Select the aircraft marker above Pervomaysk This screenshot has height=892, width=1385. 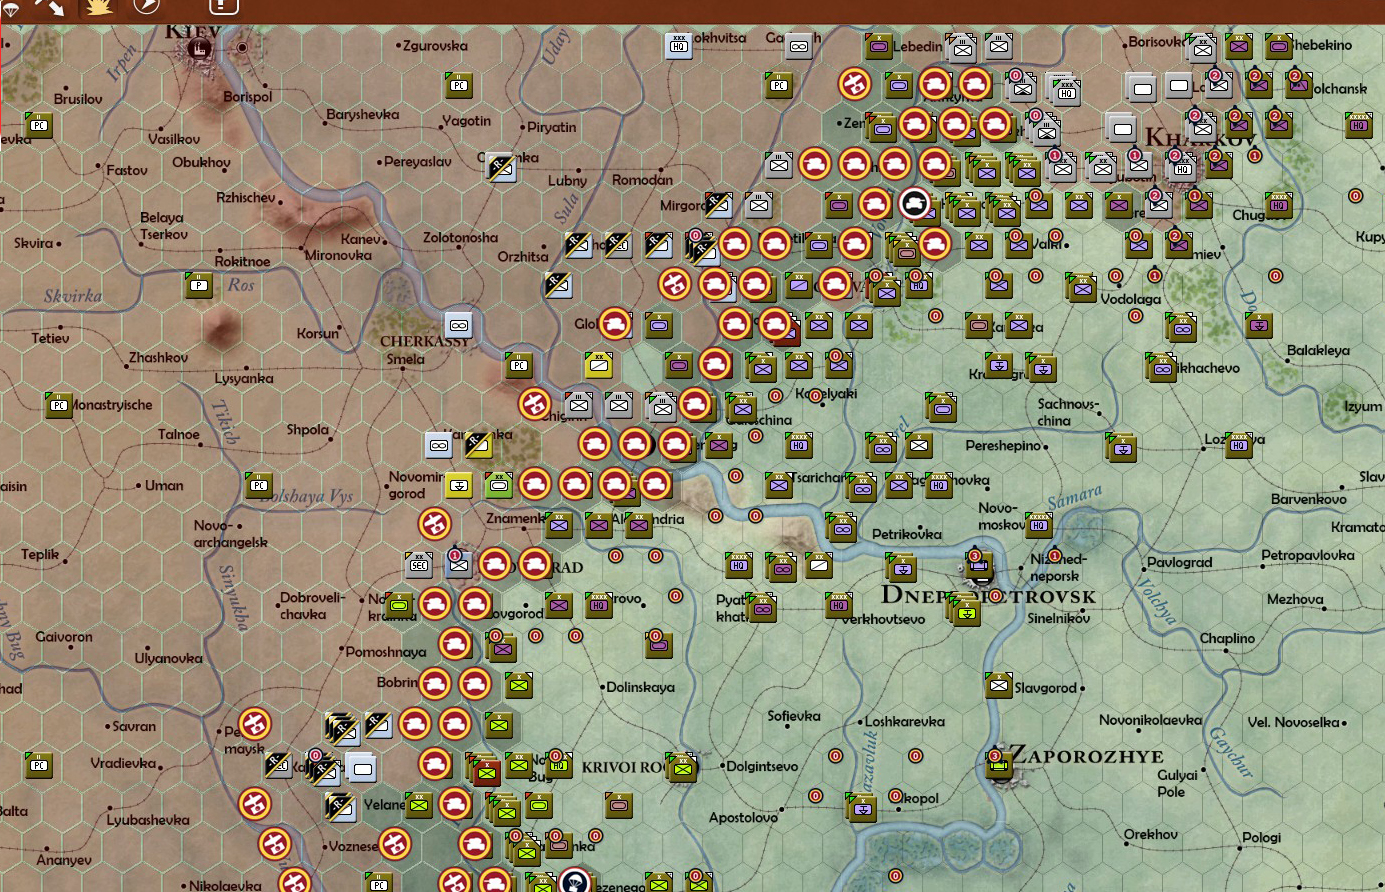coord(255,723)
